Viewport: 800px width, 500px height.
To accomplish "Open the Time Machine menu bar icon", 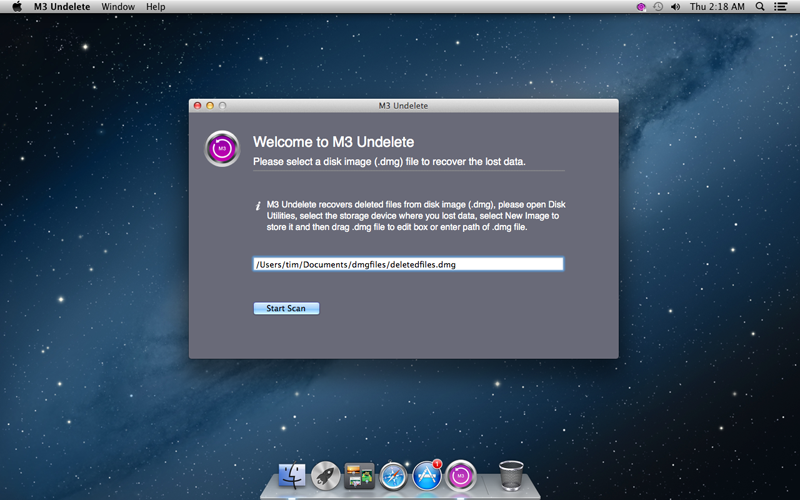I will click(x=658, y=7).
